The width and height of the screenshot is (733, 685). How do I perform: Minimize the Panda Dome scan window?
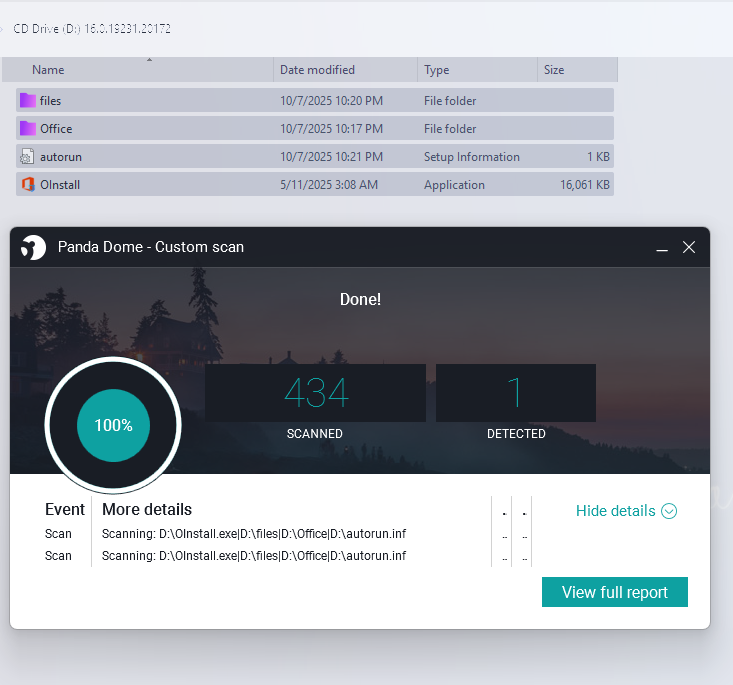tap(661, 248)
